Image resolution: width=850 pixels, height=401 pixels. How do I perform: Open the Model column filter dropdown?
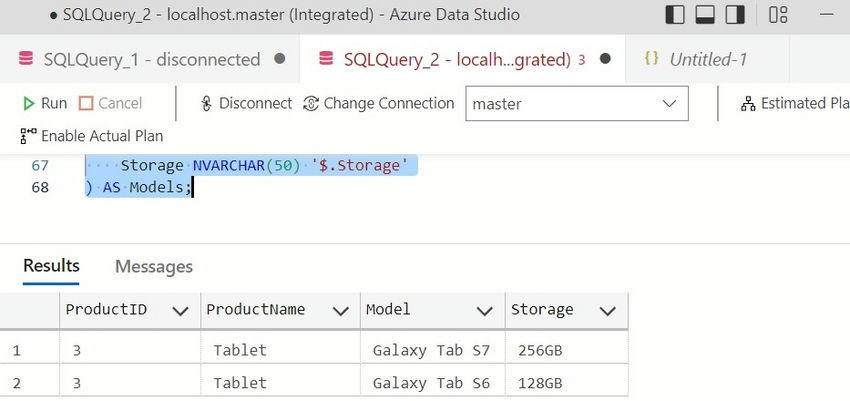tap(485, 310)
